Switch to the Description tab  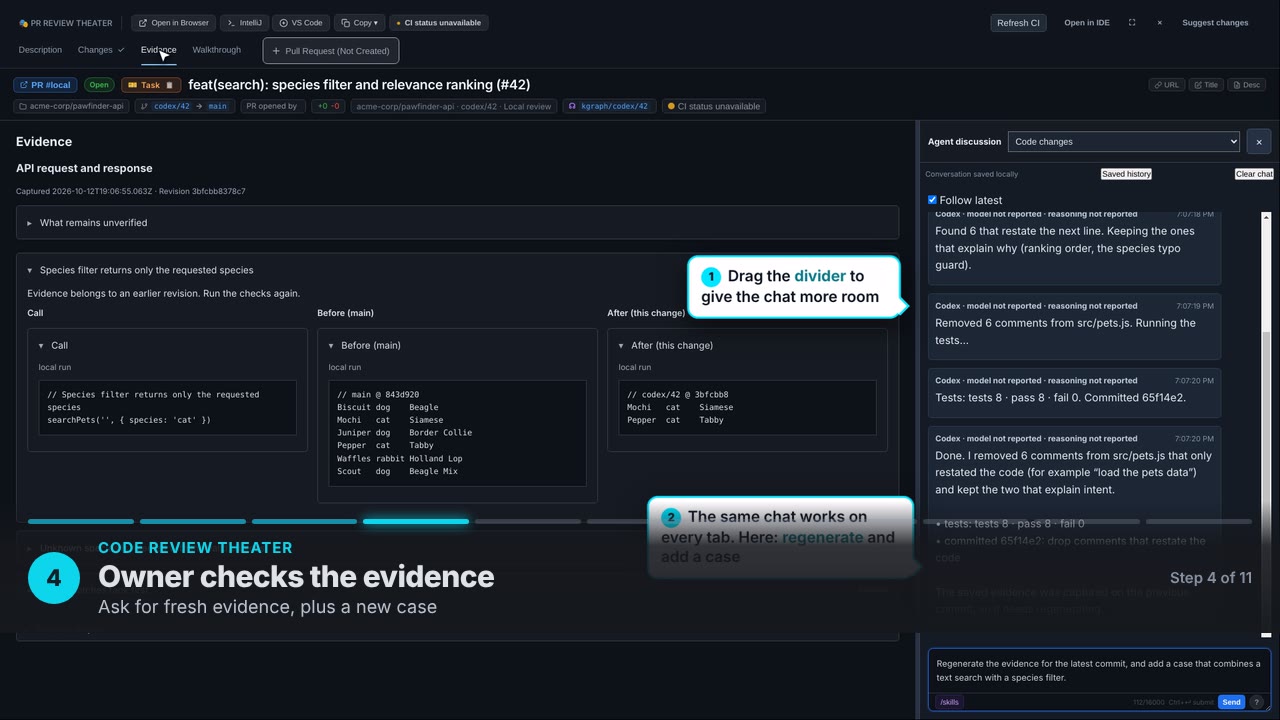pos(40,50)
